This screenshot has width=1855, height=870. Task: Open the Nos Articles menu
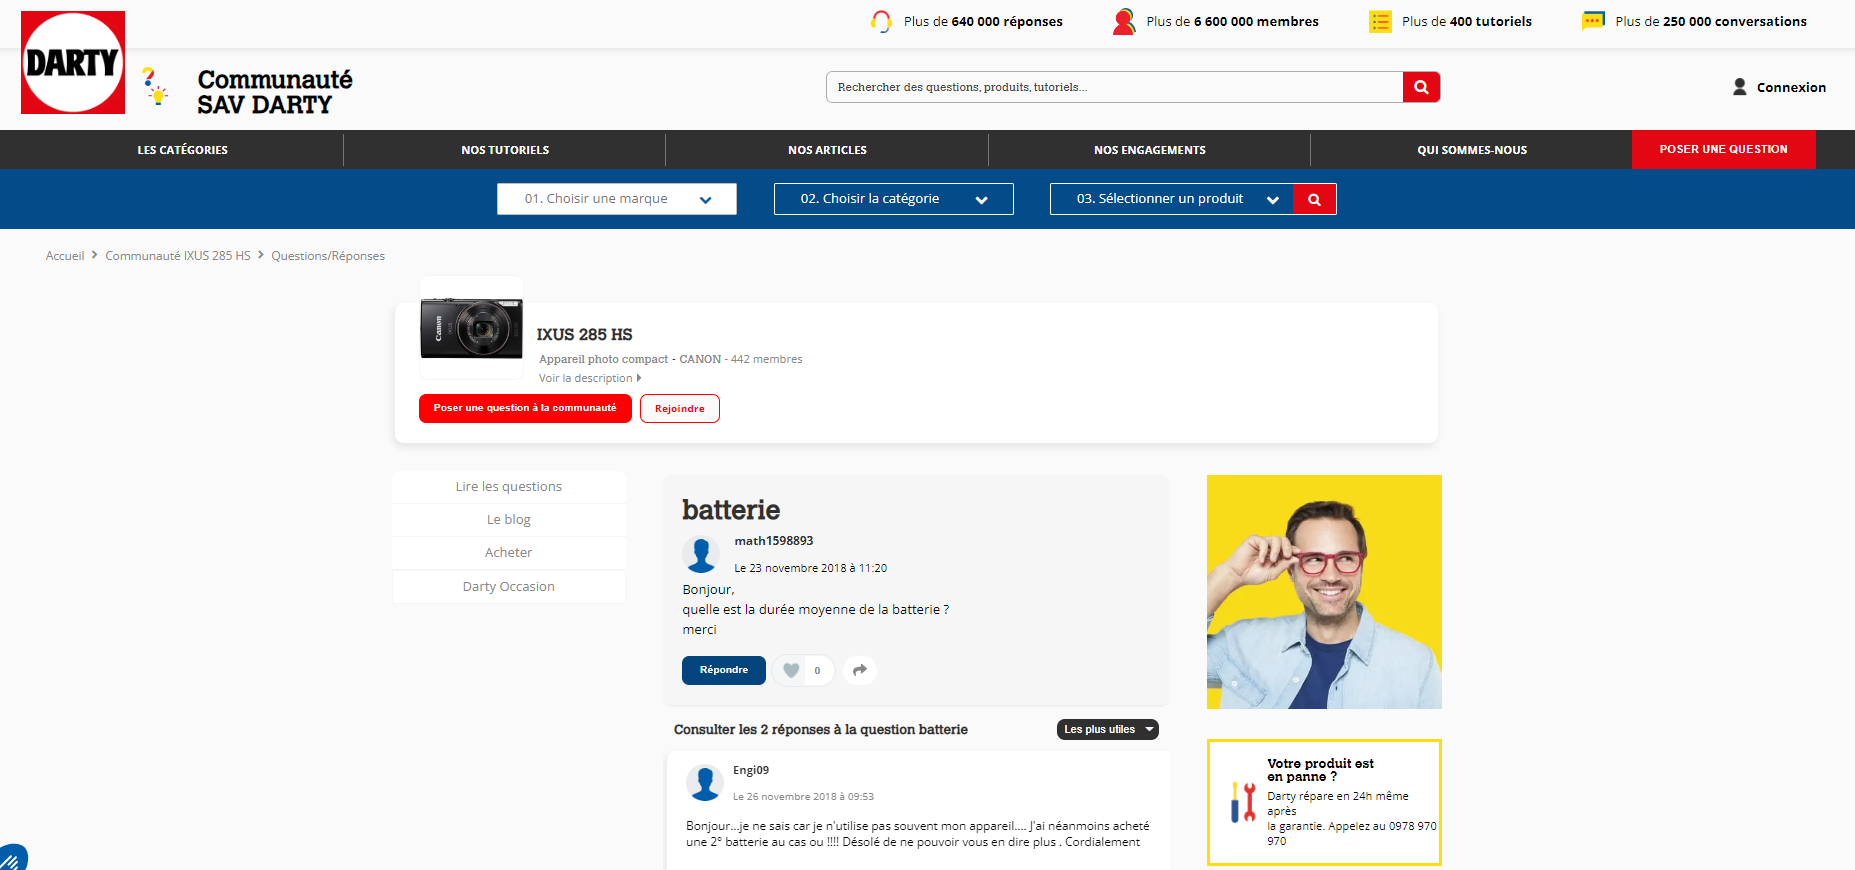click(x=827, y=150)
